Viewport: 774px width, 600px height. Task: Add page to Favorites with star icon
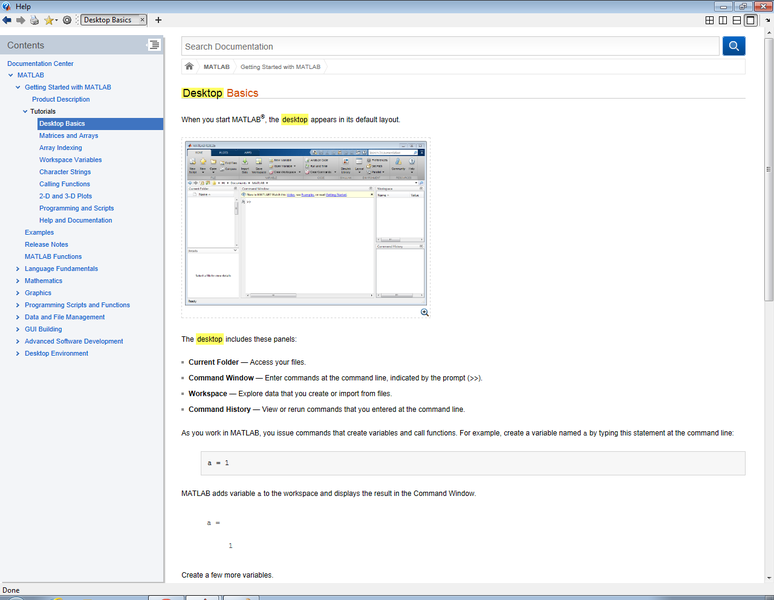pos(48,20)
